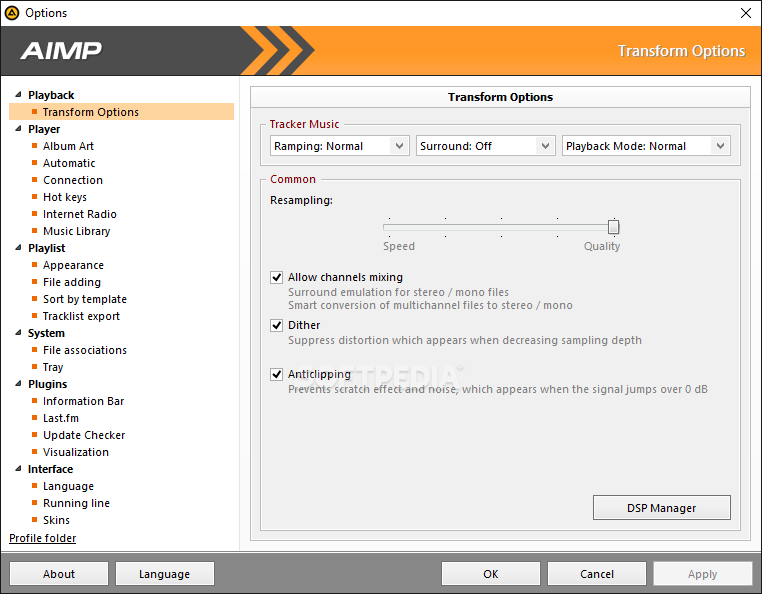Collapse the Playlist tree section
Screen dimensions: 762x594
(18, 247)
